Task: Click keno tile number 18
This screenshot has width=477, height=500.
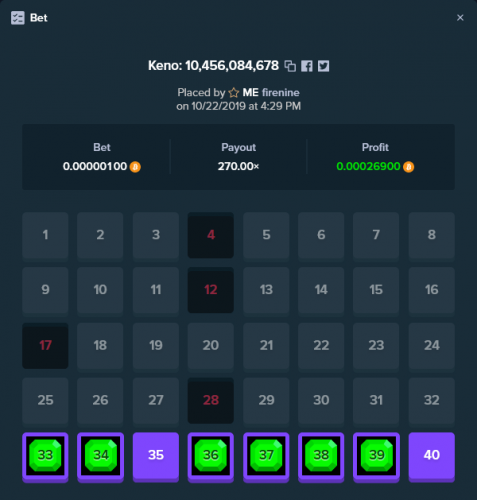Action: point(100,346)
